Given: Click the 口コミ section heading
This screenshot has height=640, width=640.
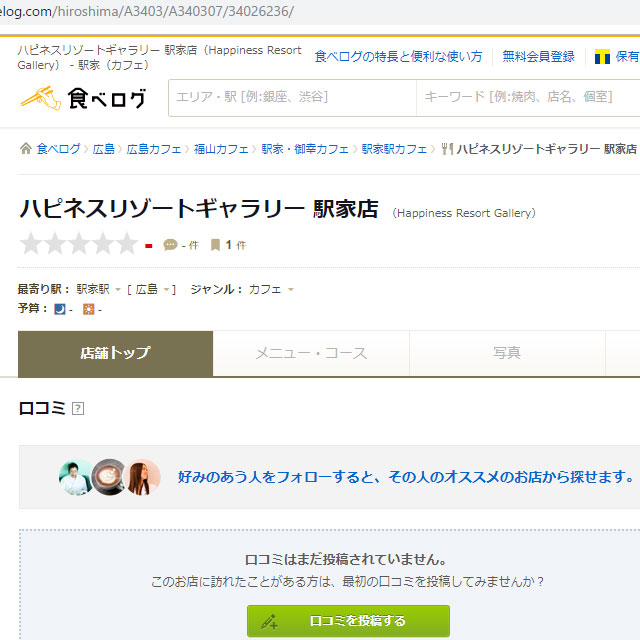Looking at the screenshot, I should click(42, 408).
